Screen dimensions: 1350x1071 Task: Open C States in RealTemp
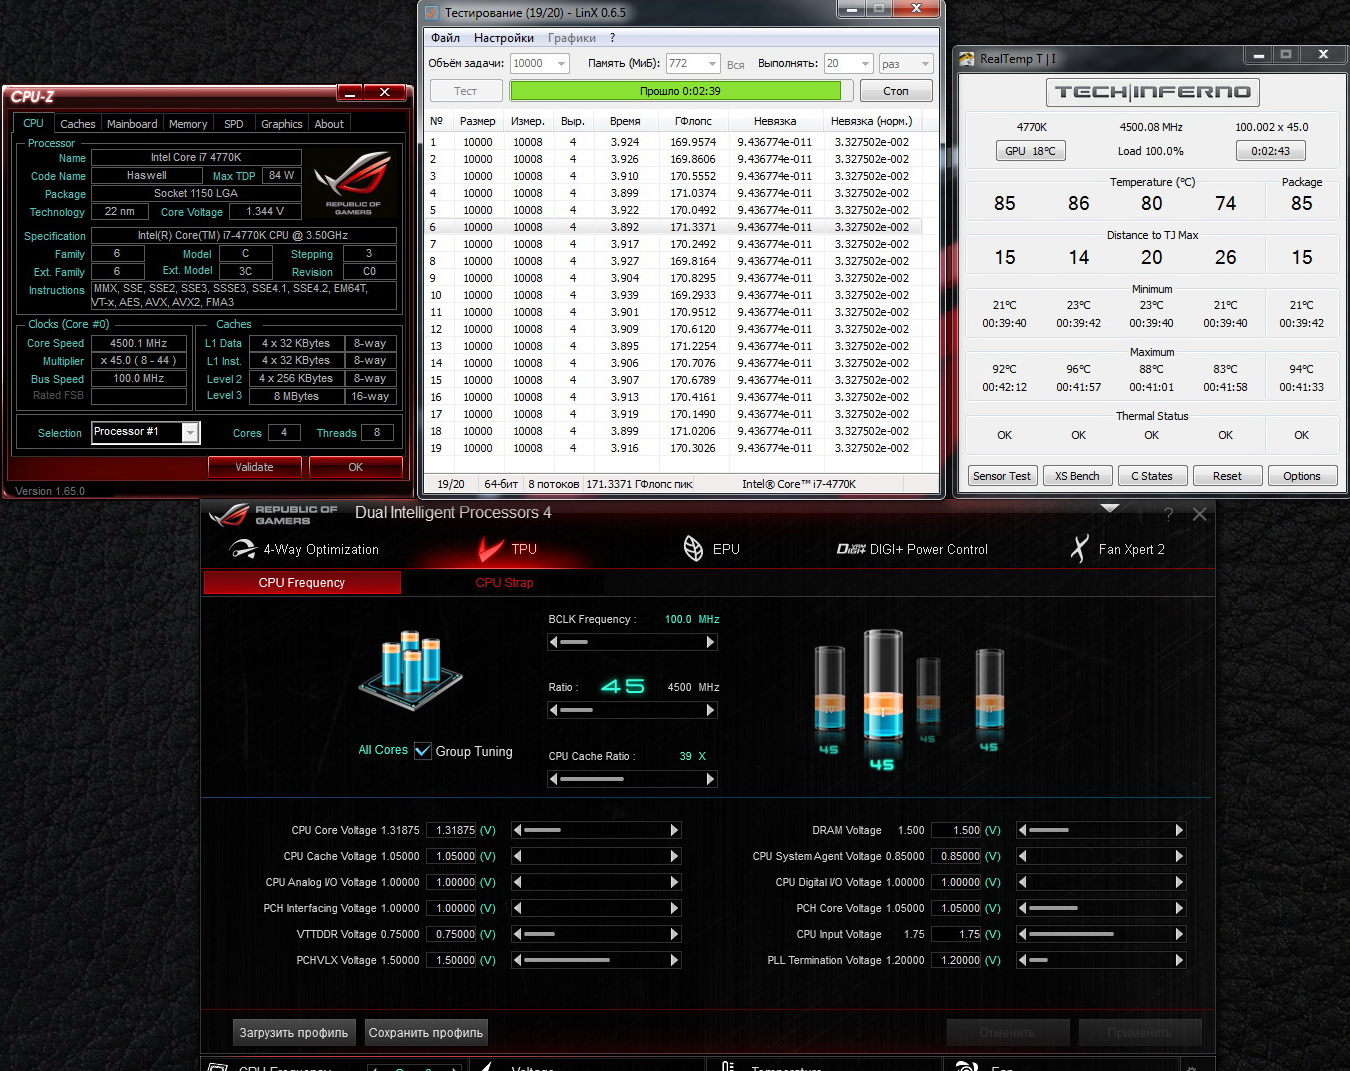pyautogui.click(x=1152, y=476)
